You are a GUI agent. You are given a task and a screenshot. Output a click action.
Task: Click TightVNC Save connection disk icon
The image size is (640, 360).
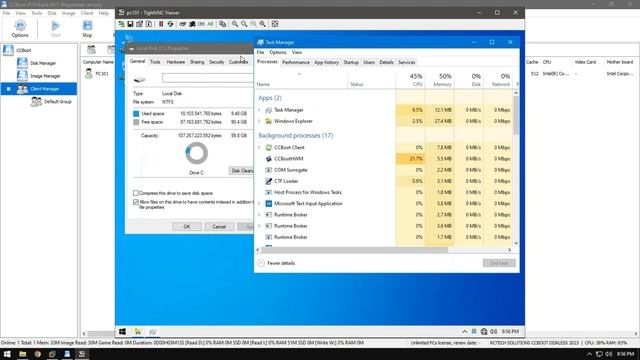pos(130,24)
